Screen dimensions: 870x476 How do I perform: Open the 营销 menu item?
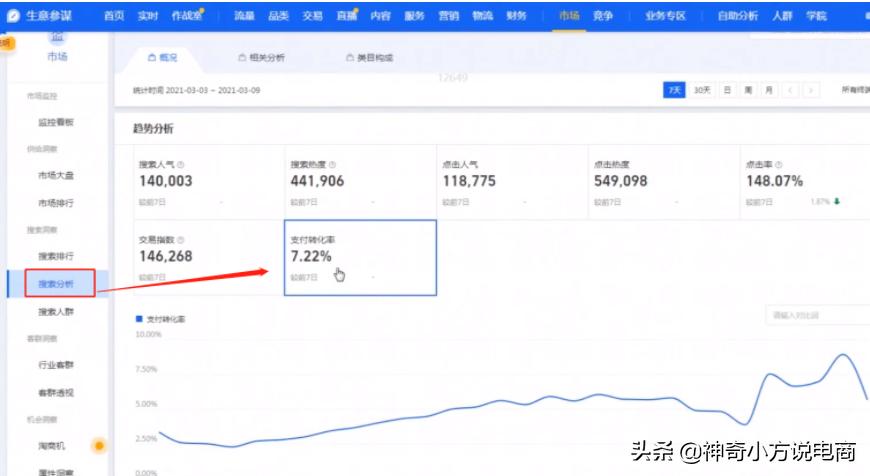coord(449,16)
